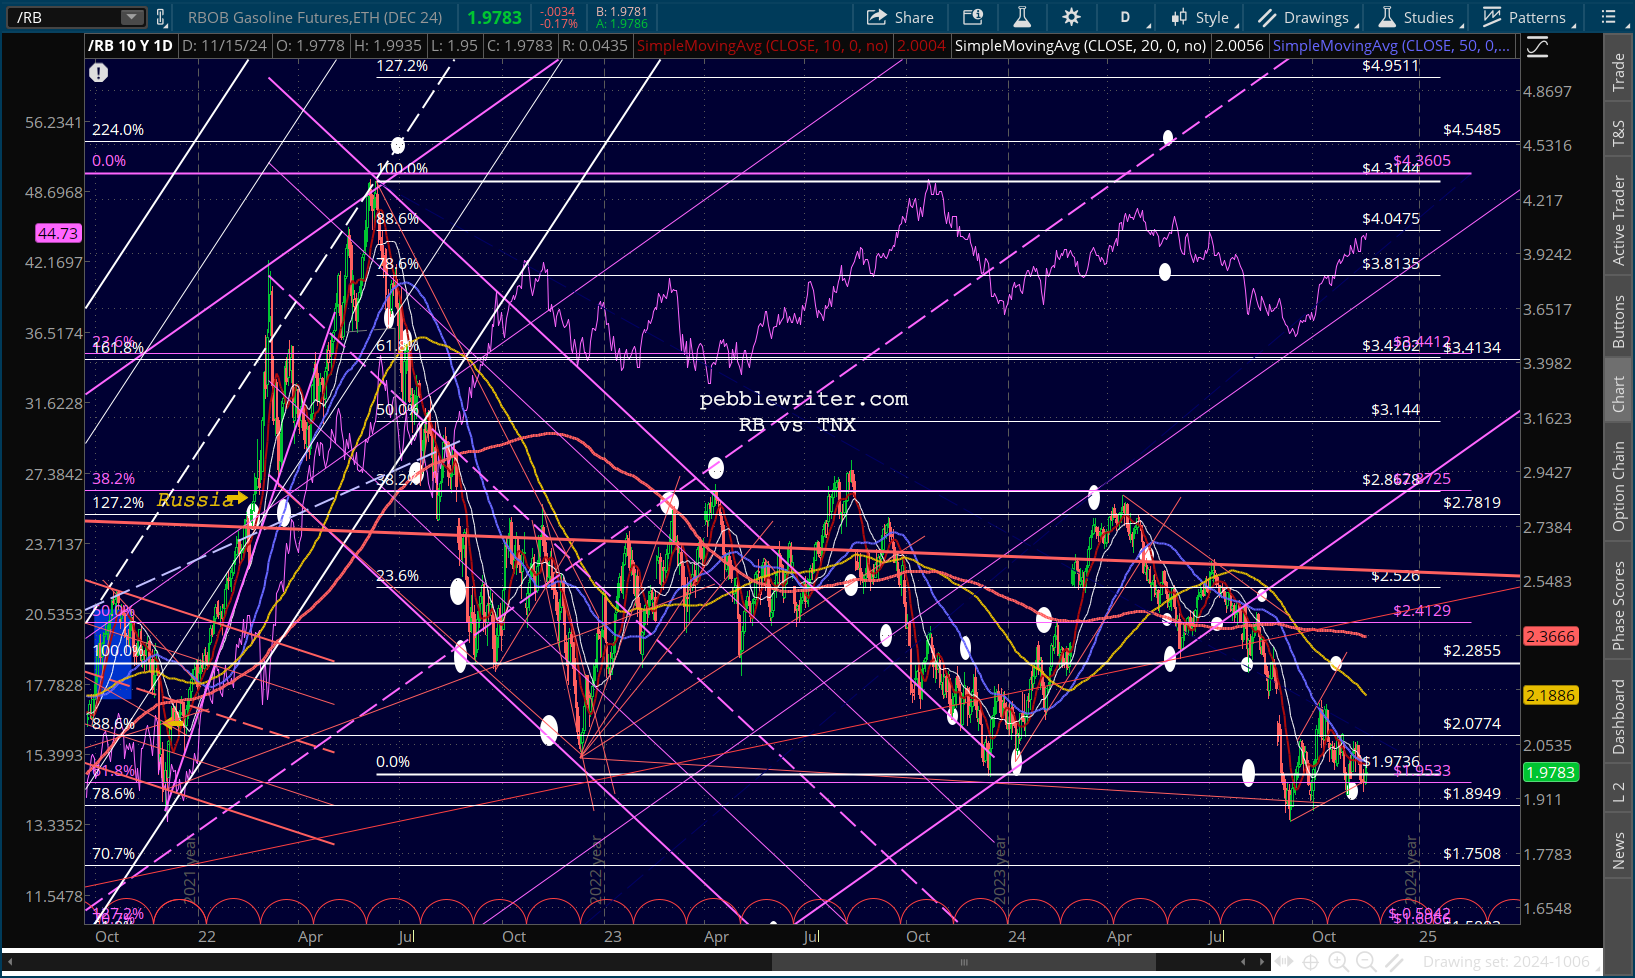Click the green 1.9783 price bubble
This screenshot has height=978, width=1635.
coord(1550,772)
